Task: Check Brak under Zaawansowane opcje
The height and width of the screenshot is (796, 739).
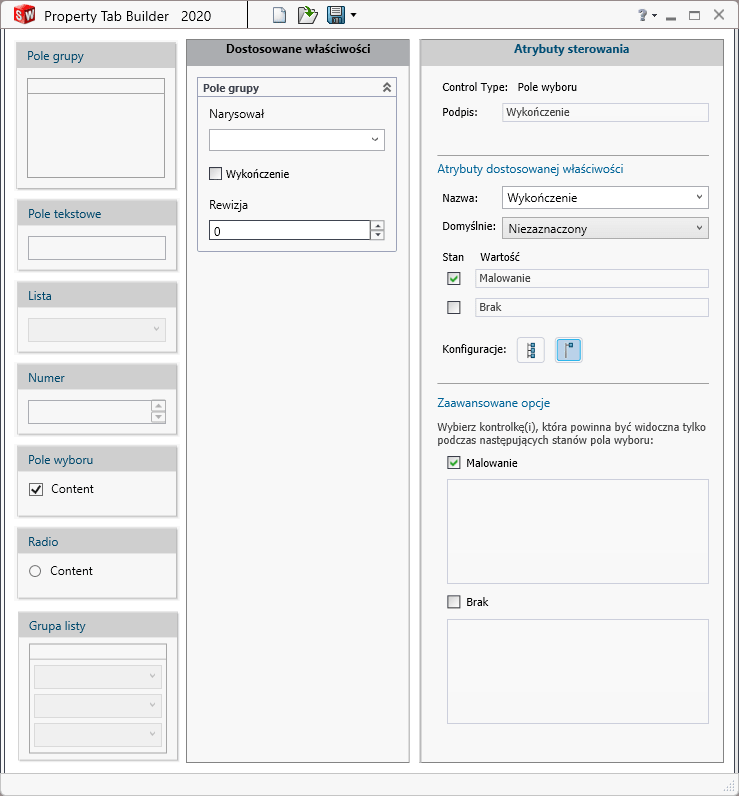Action: [x=454, y=602]
